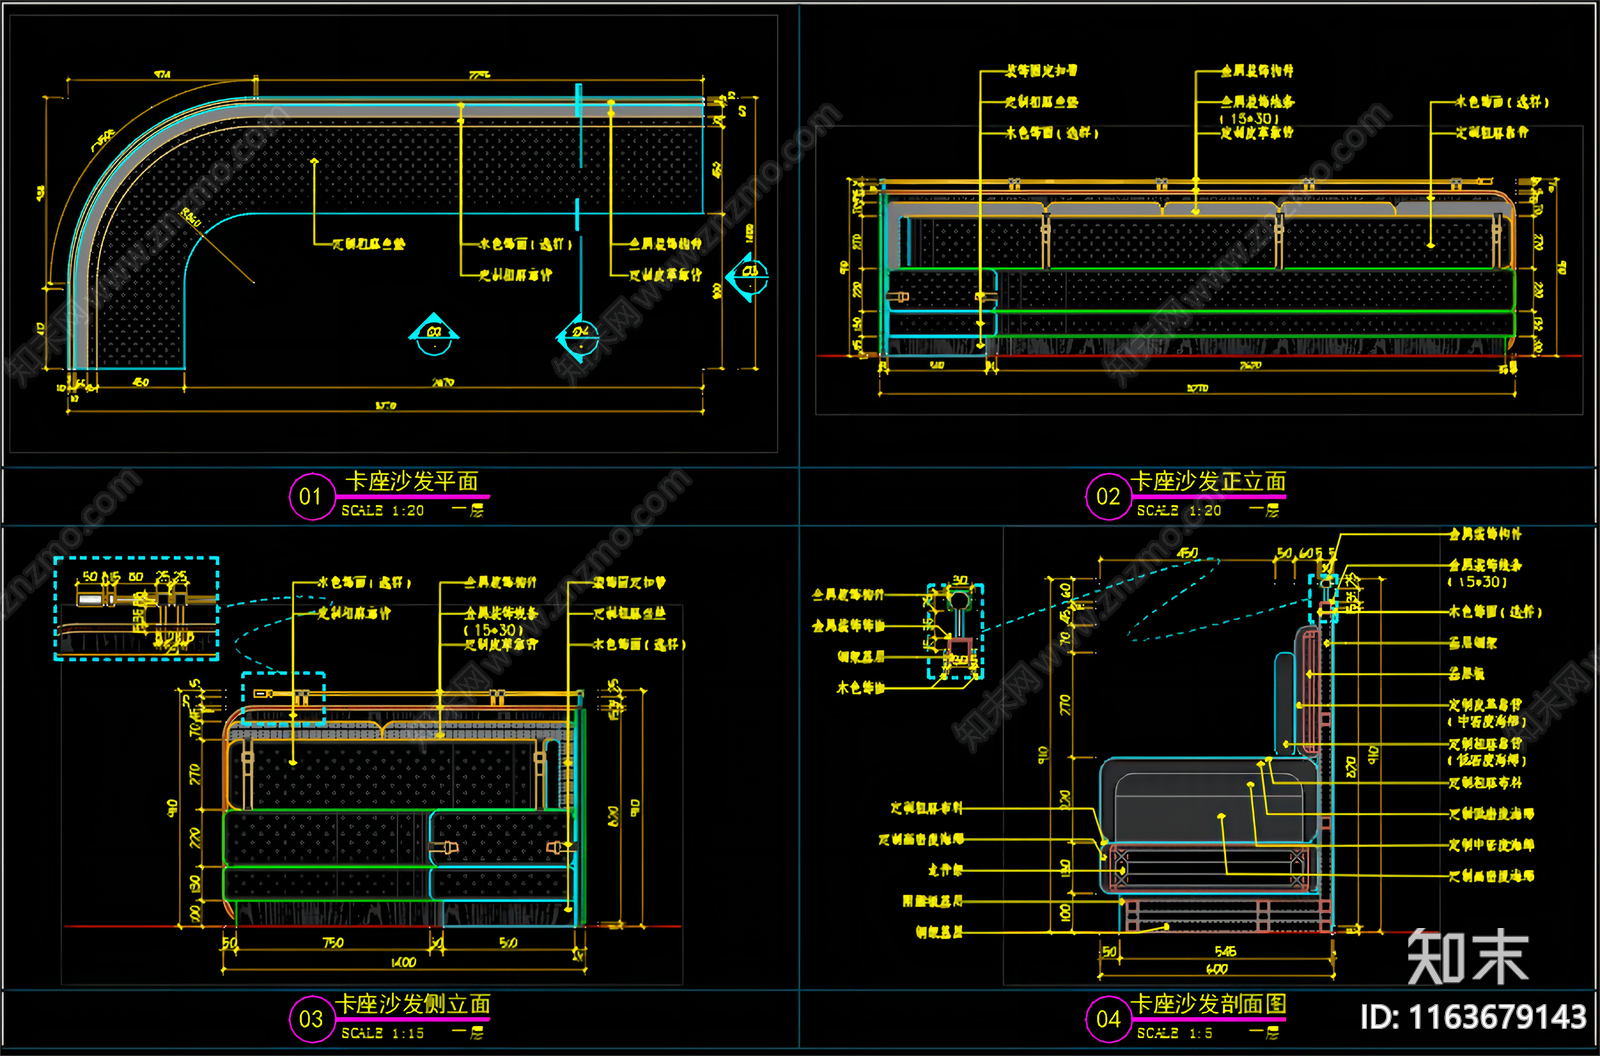Select the 450 bottom dimension in plan drawing

coord(141,382)
